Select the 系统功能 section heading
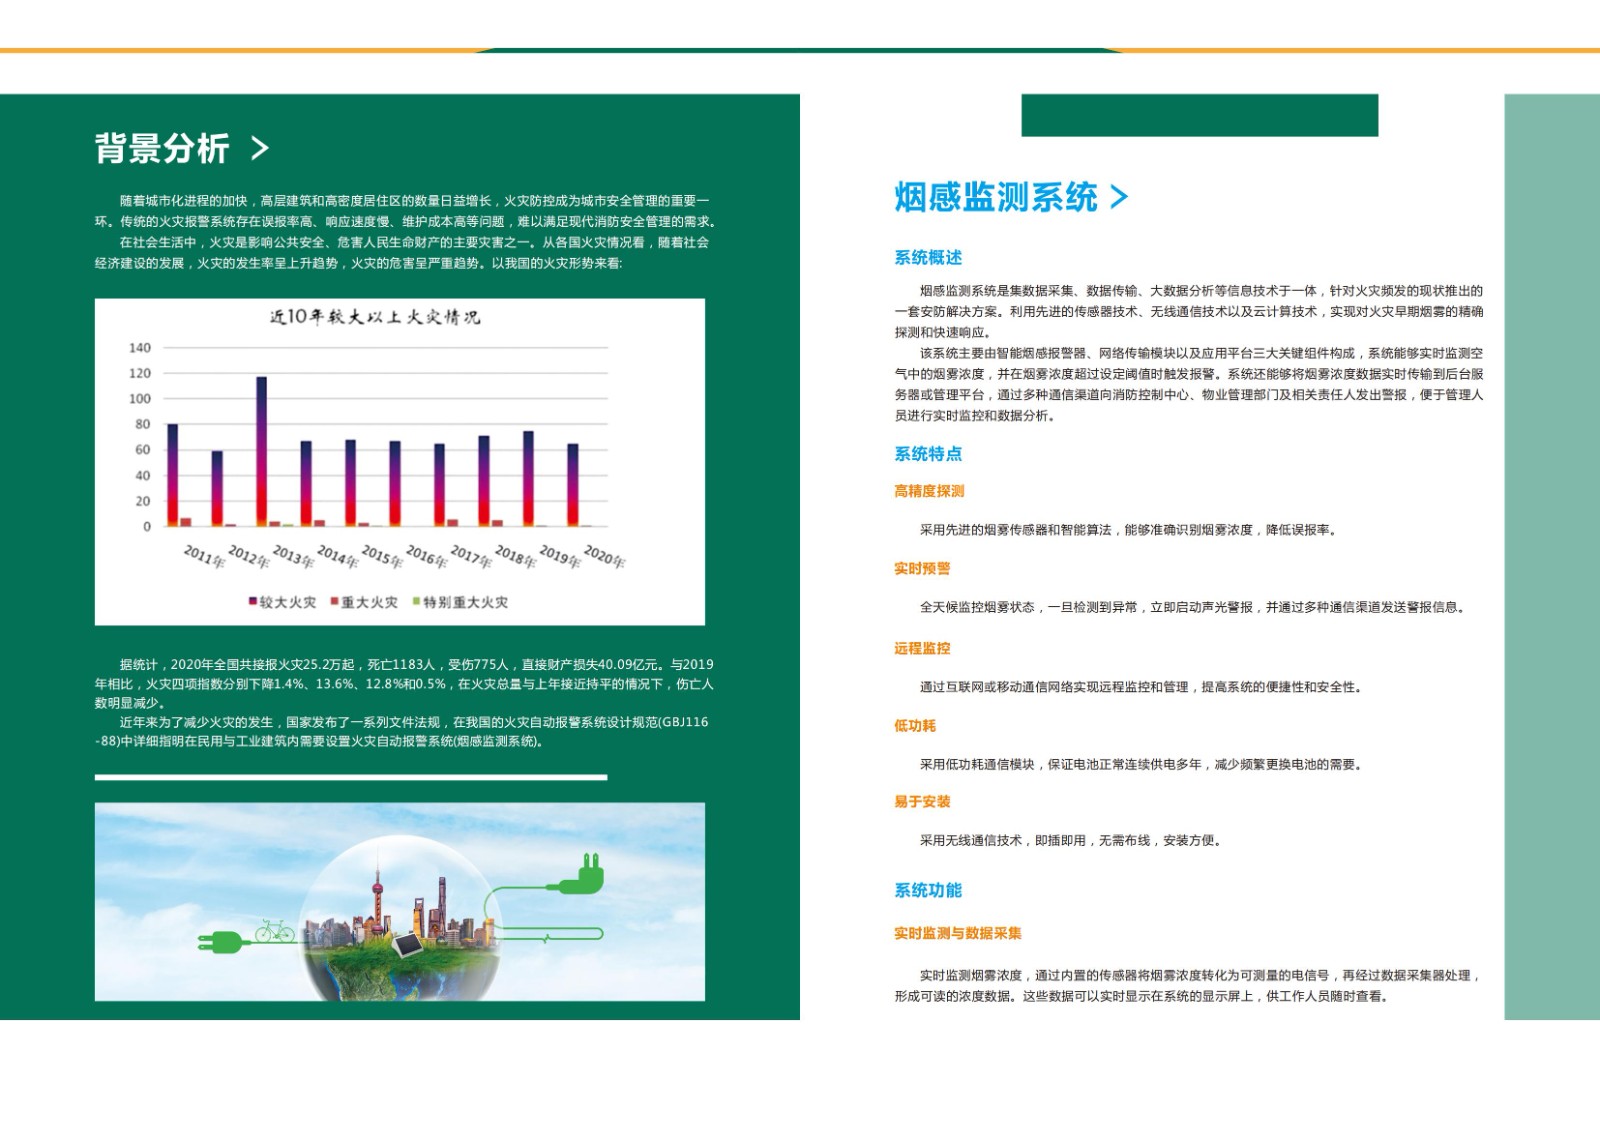Viewport: 1600px width, 1131px height. [x=927, y=891]
